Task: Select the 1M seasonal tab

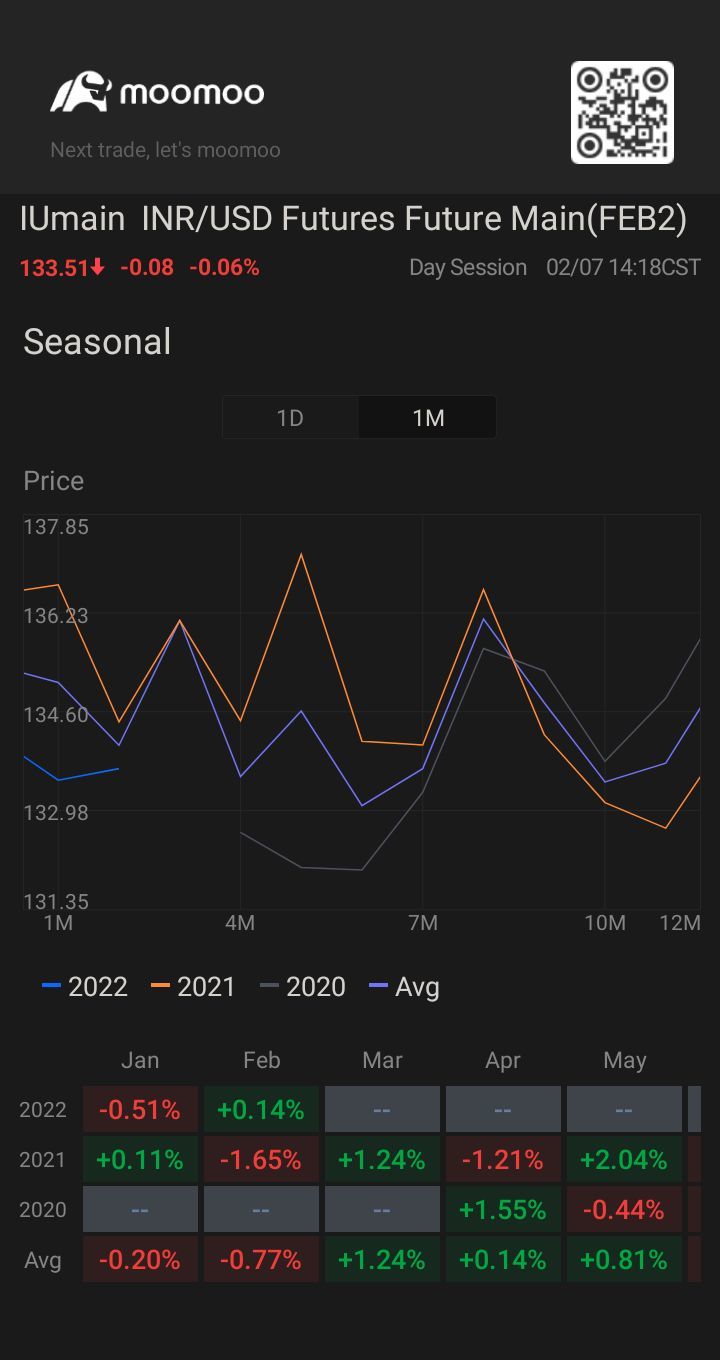Action: 428,418
